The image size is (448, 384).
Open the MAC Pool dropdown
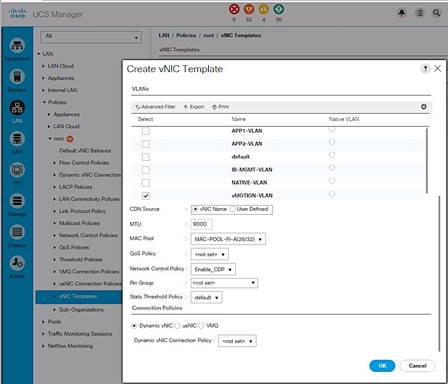pyautogui.click(x=228, y=239)
